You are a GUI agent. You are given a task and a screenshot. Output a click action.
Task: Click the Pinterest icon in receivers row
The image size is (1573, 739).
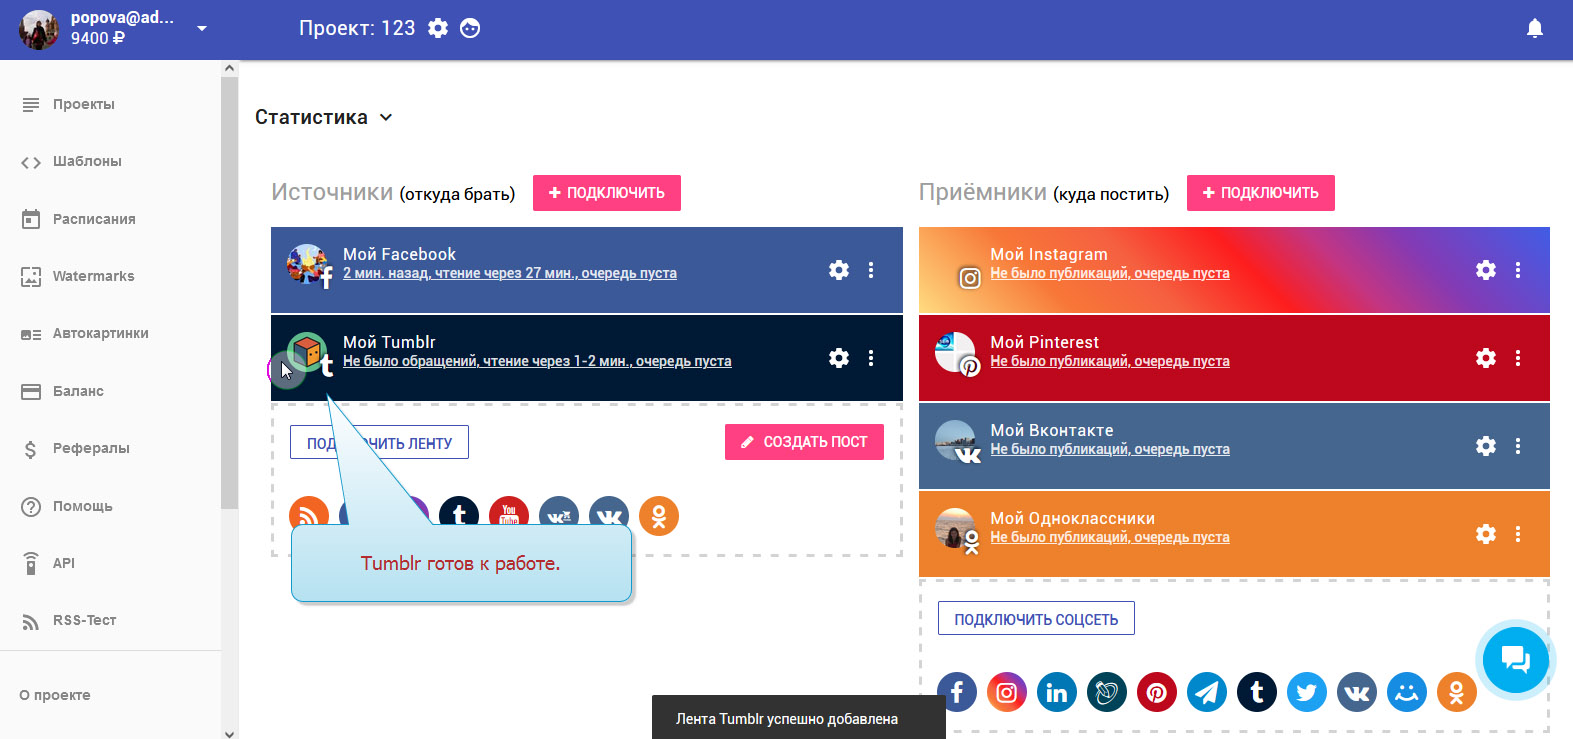pos(1157,691)
